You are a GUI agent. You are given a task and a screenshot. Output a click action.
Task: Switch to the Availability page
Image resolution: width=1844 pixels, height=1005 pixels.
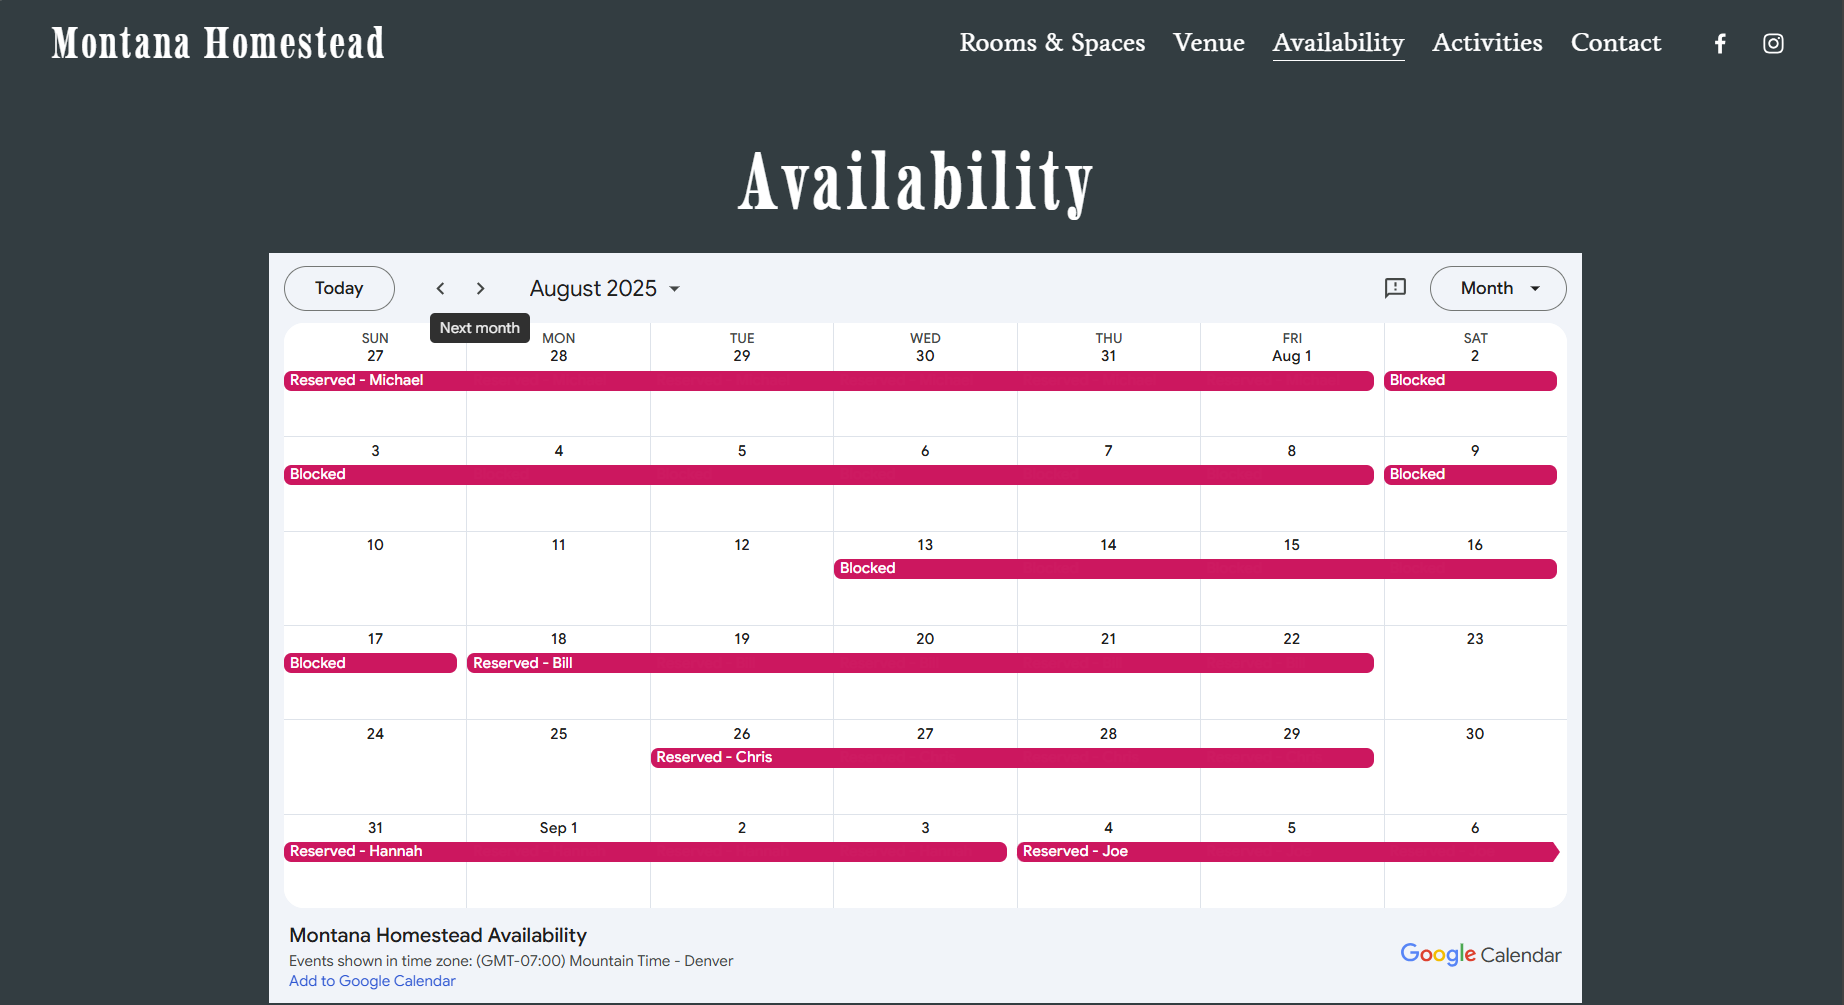1338,43
